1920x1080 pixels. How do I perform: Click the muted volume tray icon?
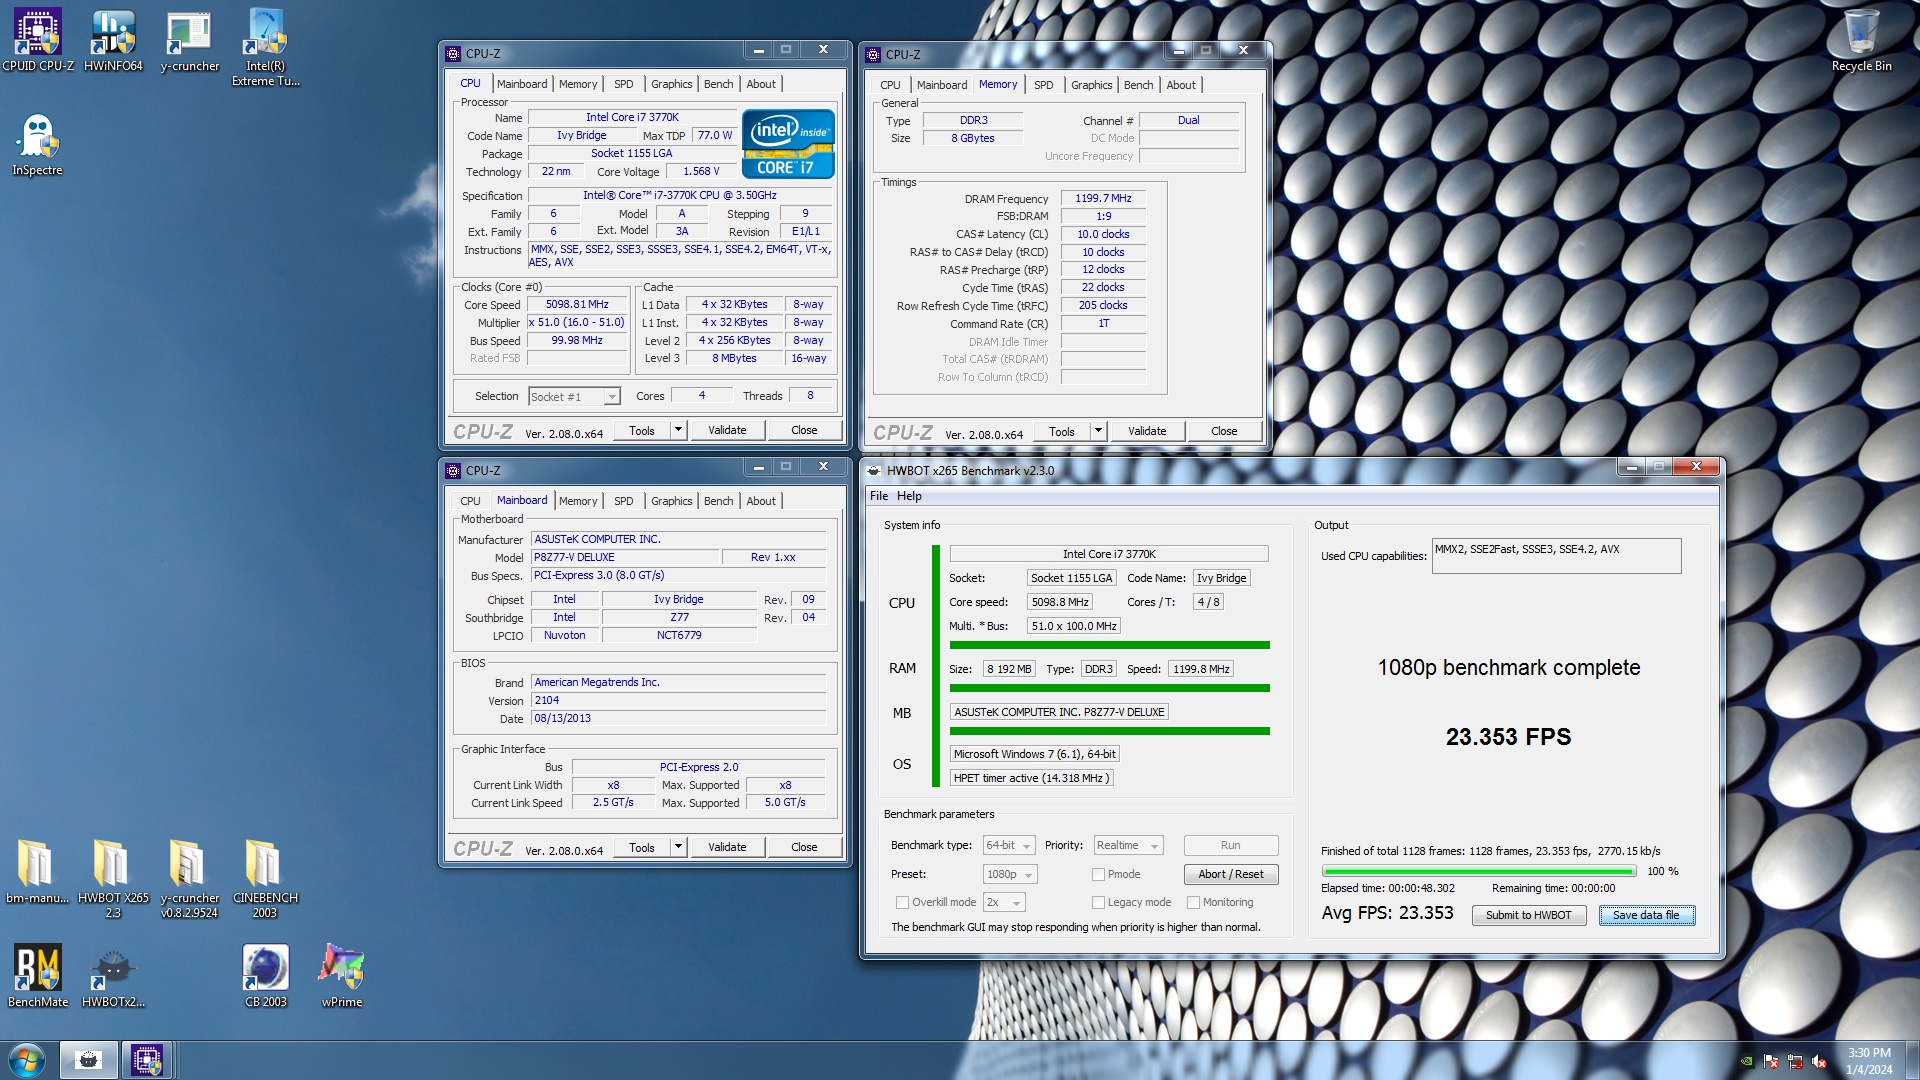coord(1819,1062)
